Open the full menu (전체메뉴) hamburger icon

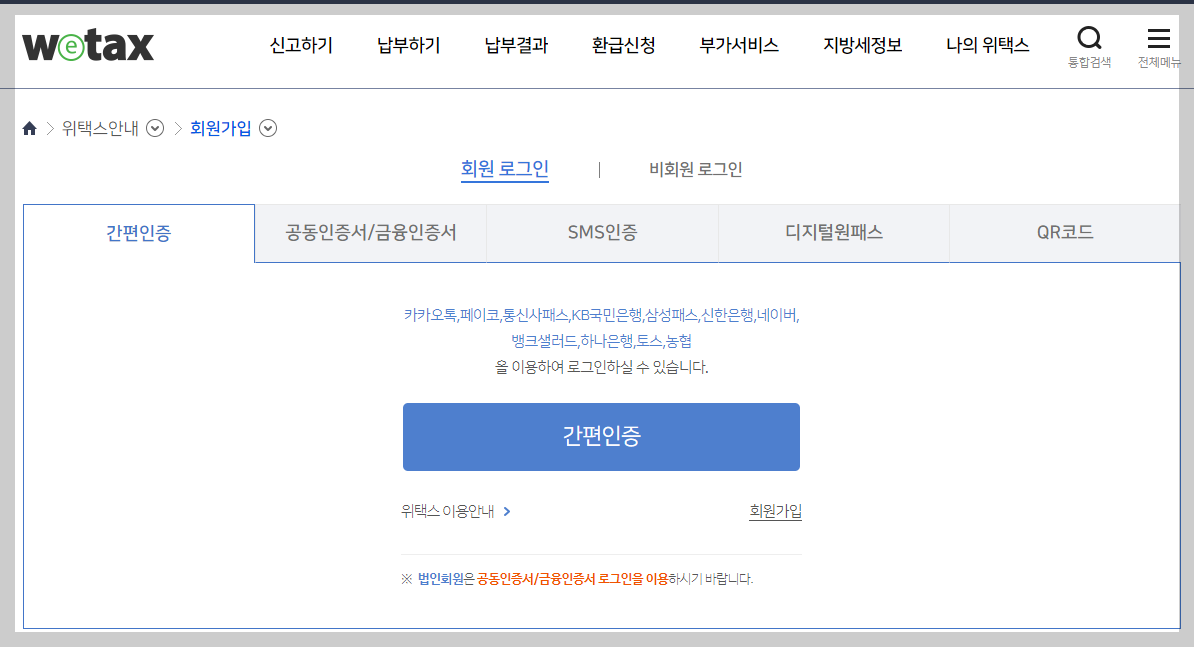coord(1158,38)
